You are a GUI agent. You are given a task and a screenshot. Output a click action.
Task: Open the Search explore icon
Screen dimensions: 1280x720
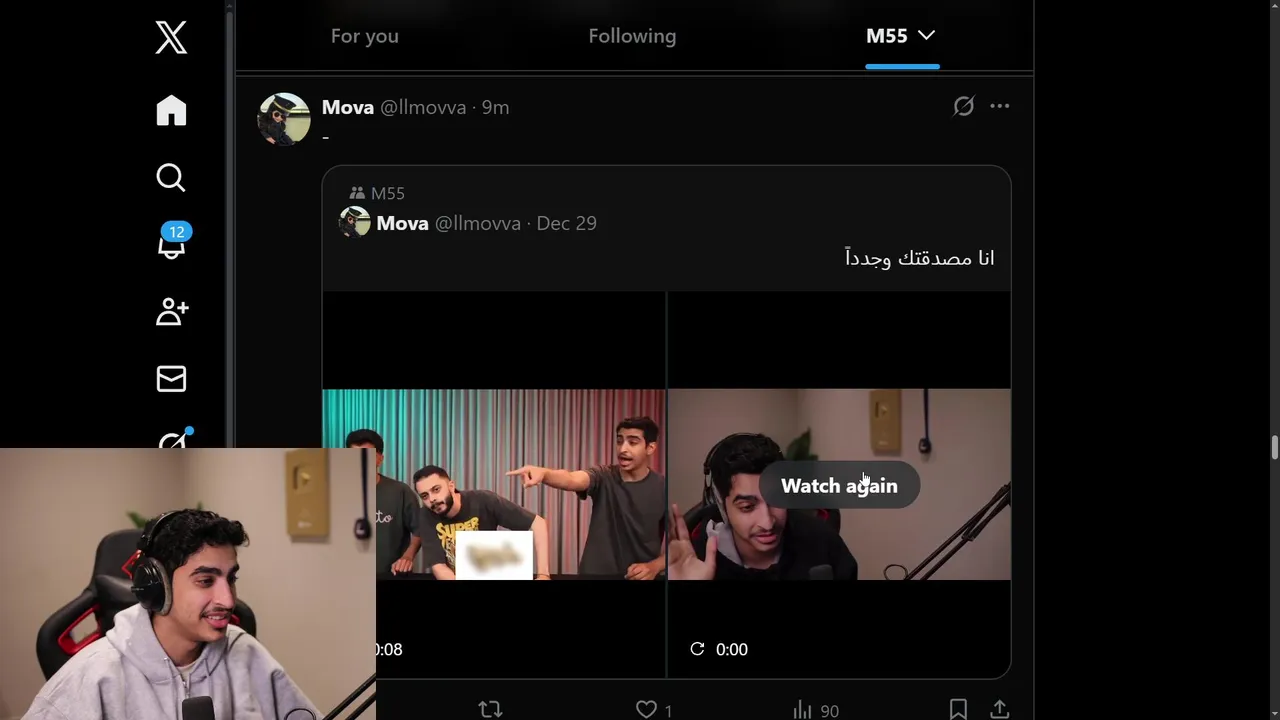(171, 178)
